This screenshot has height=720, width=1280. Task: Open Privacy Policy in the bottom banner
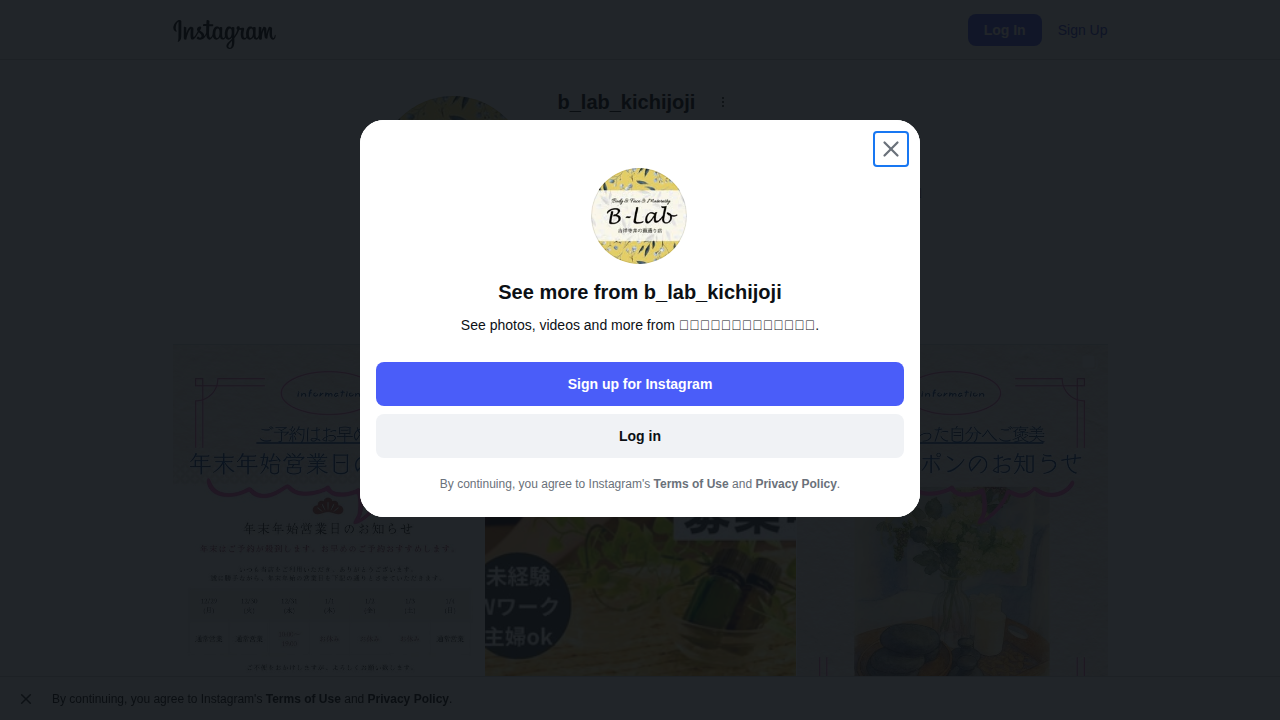click(408, 699)
